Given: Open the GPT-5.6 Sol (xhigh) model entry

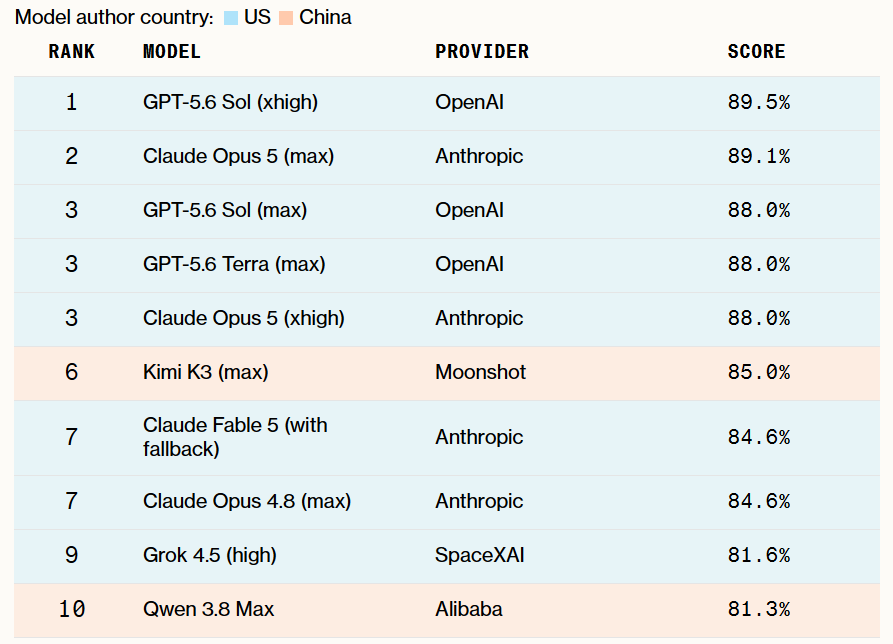Looking at the screenshot, I should [230, 102].
